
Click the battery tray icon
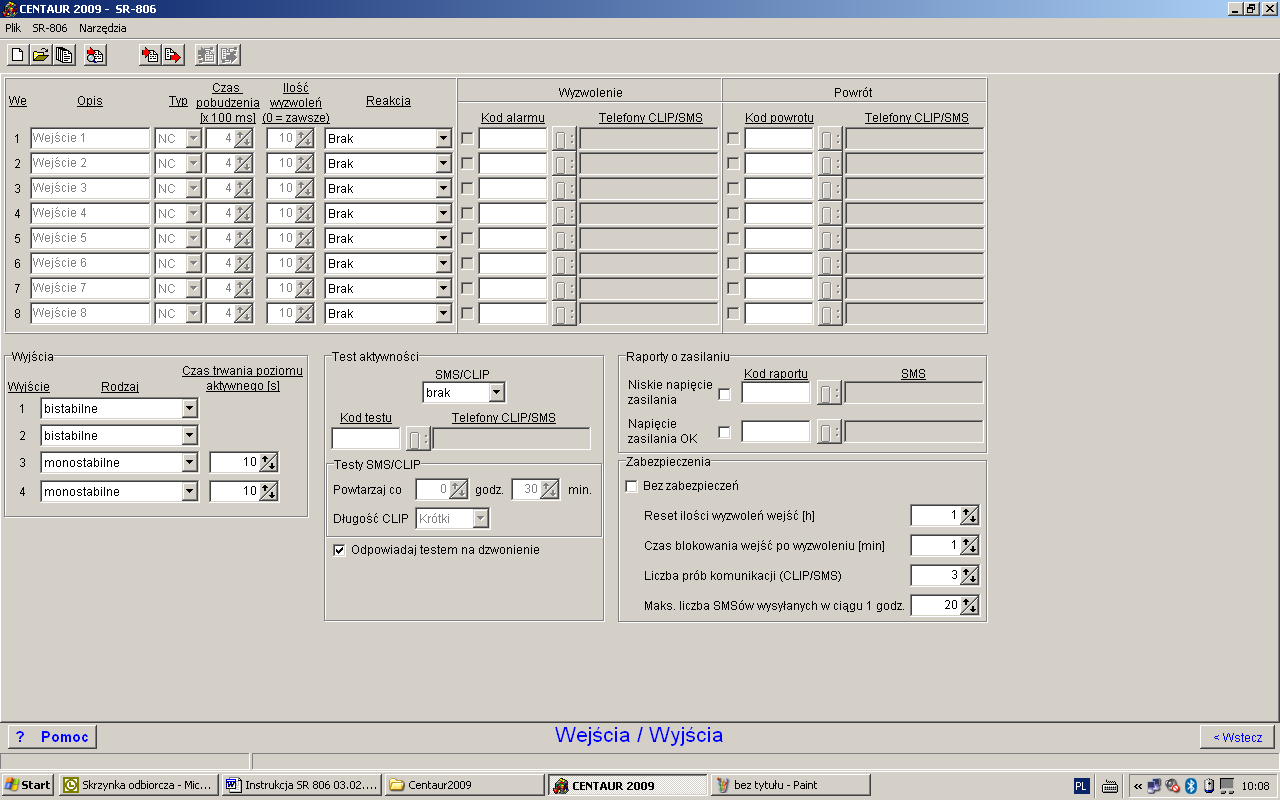1208,786
